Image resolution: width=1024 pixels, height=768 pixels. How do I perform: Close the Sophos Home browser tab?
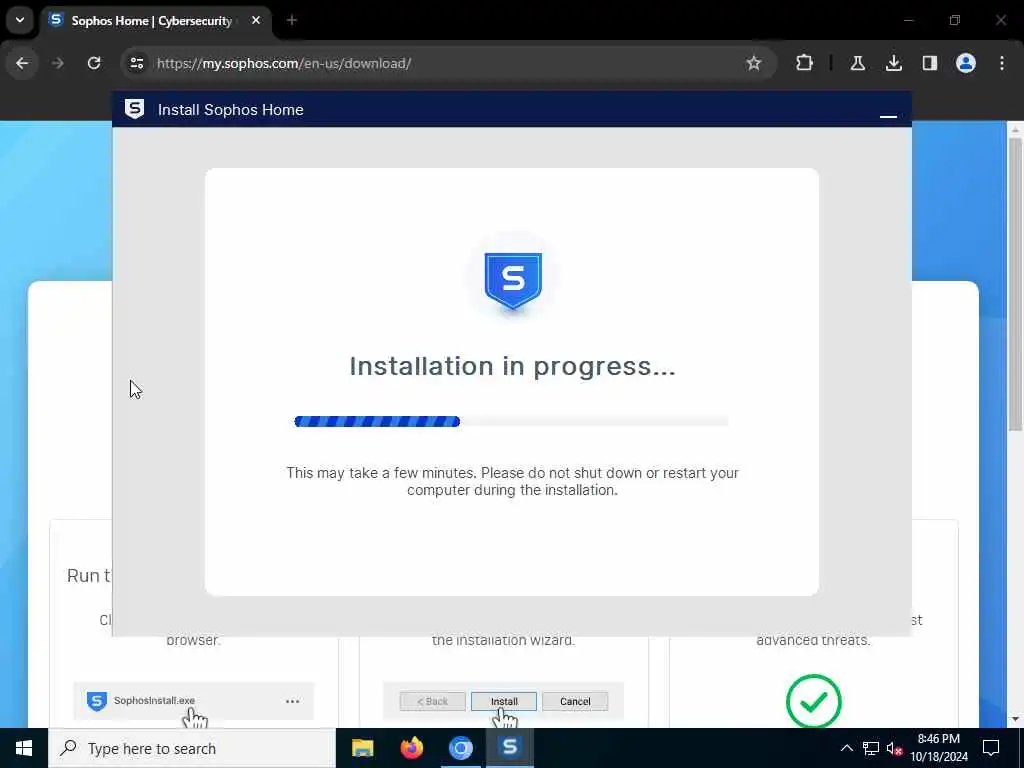click(256, 20)
